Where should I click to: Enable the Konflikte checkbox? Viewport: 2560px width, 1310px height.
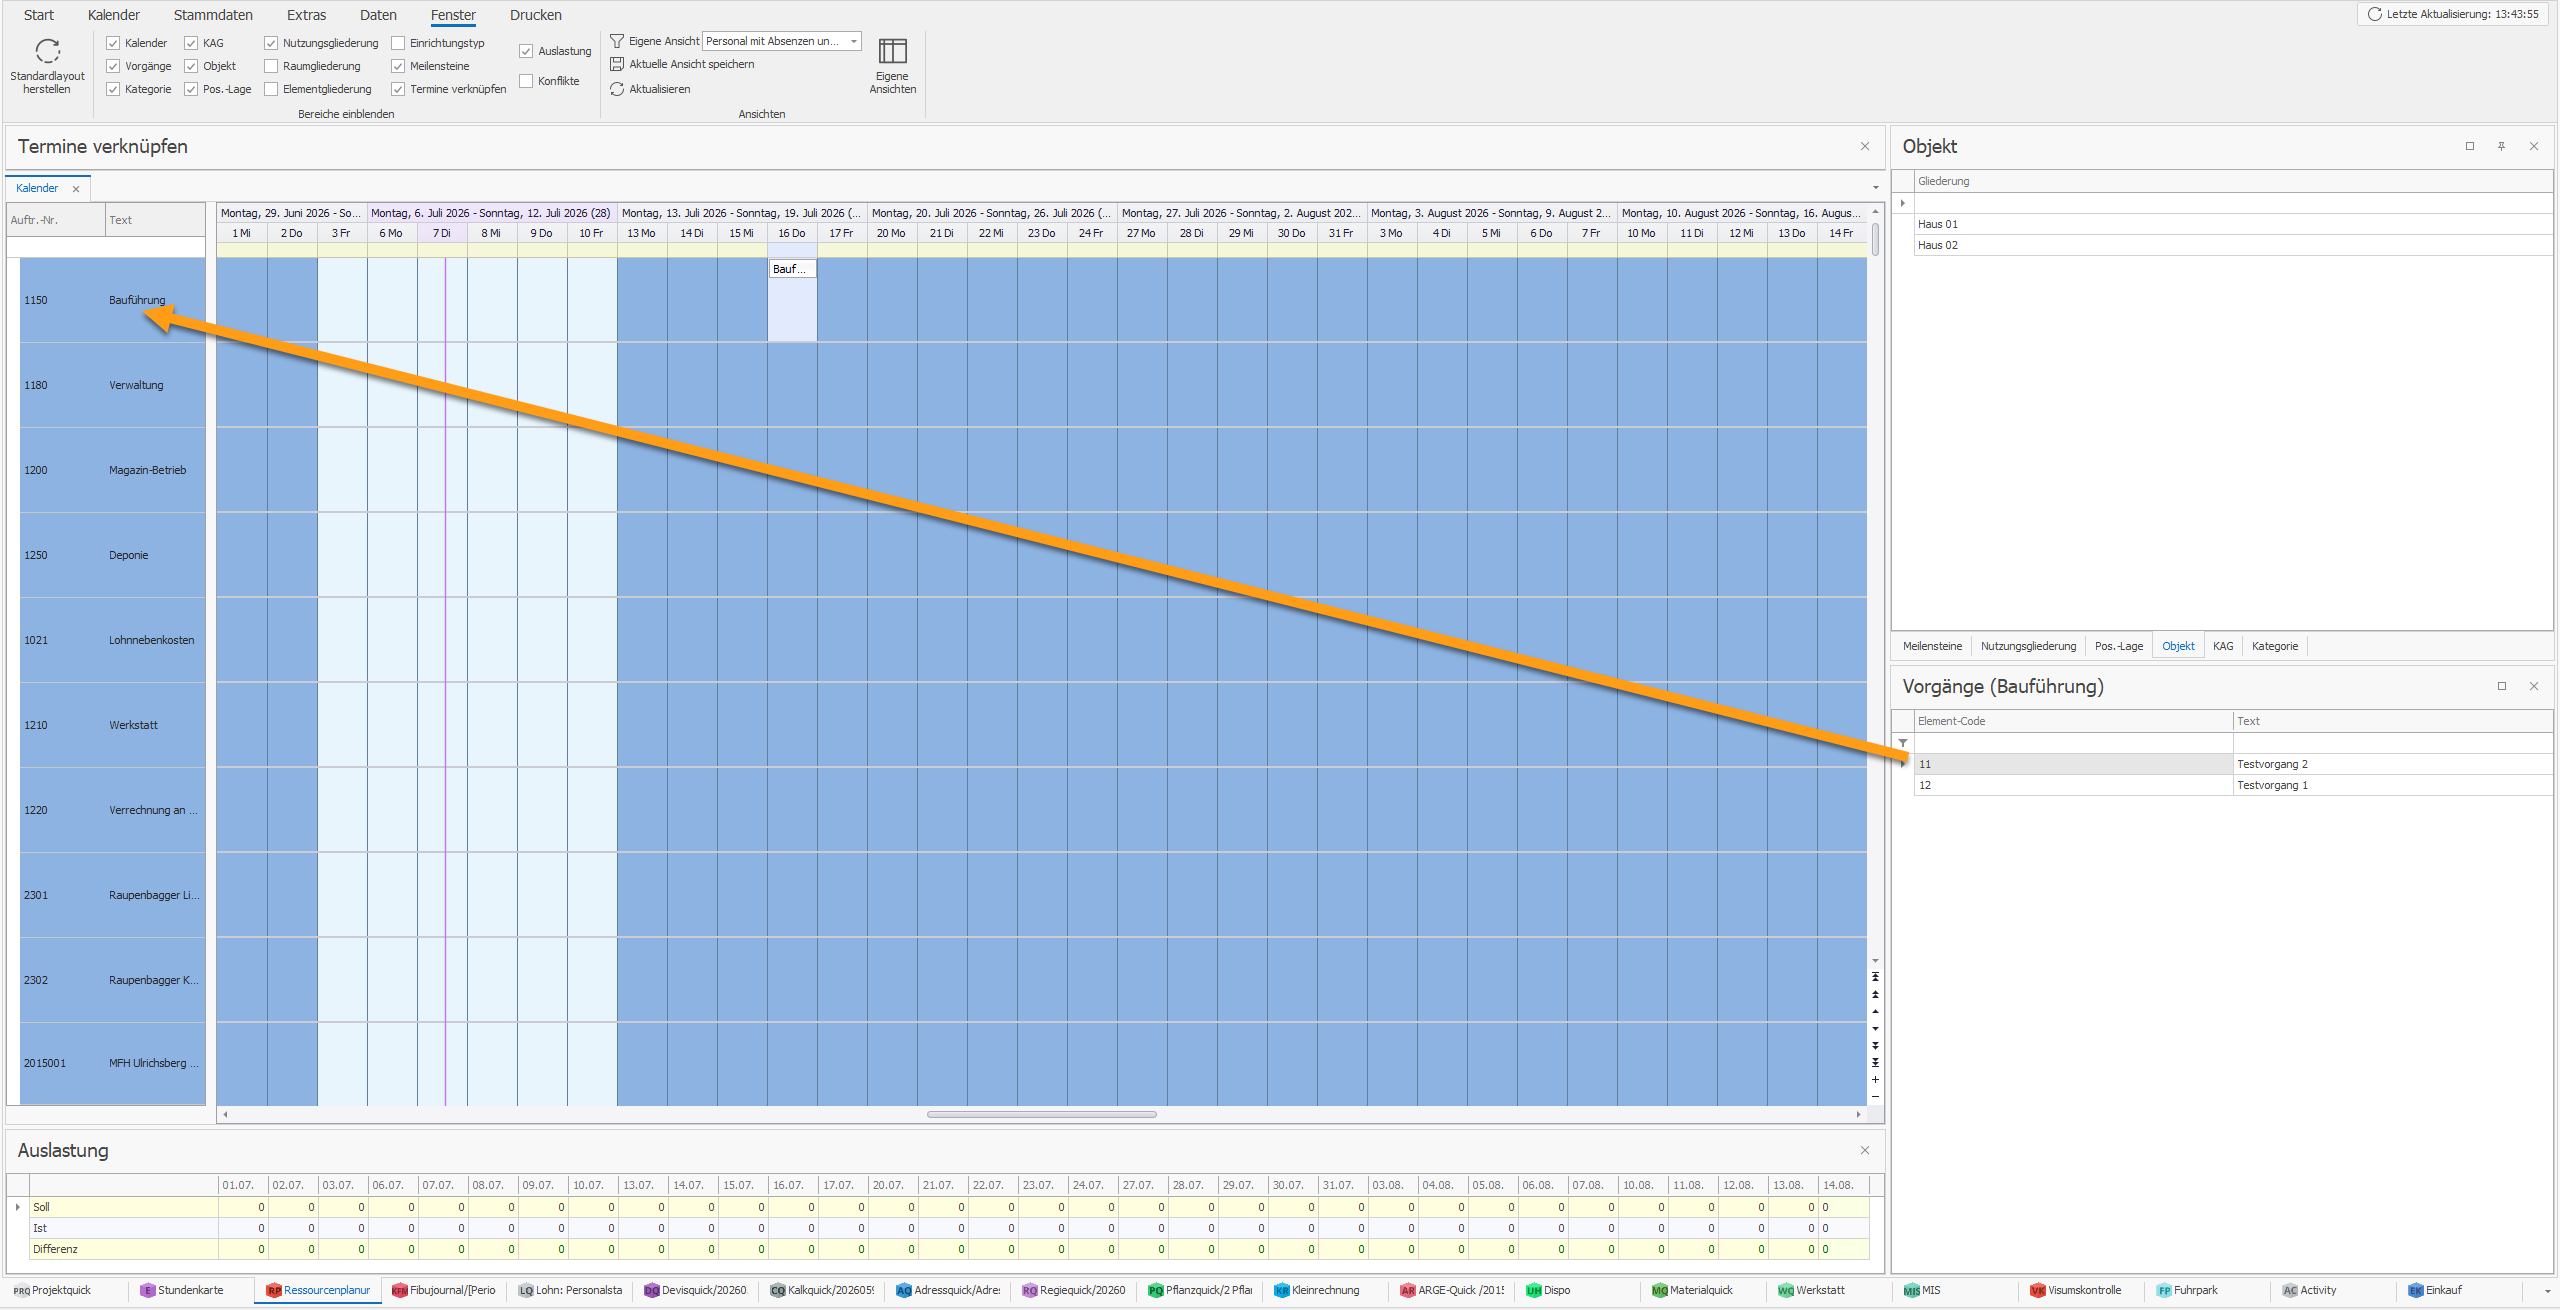pos(526,81)
